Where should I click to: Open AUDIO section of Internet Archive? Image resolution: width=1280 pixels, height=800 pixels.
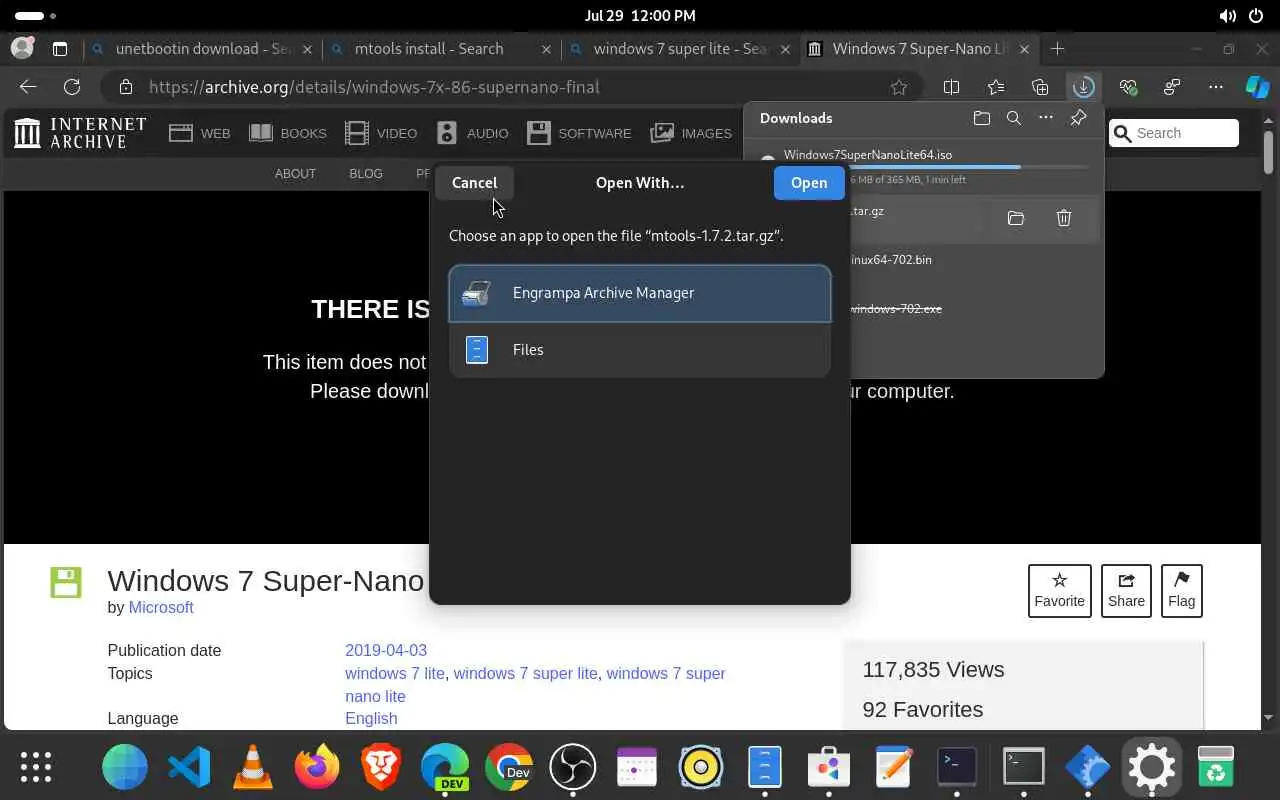click(x=472, y=133)
